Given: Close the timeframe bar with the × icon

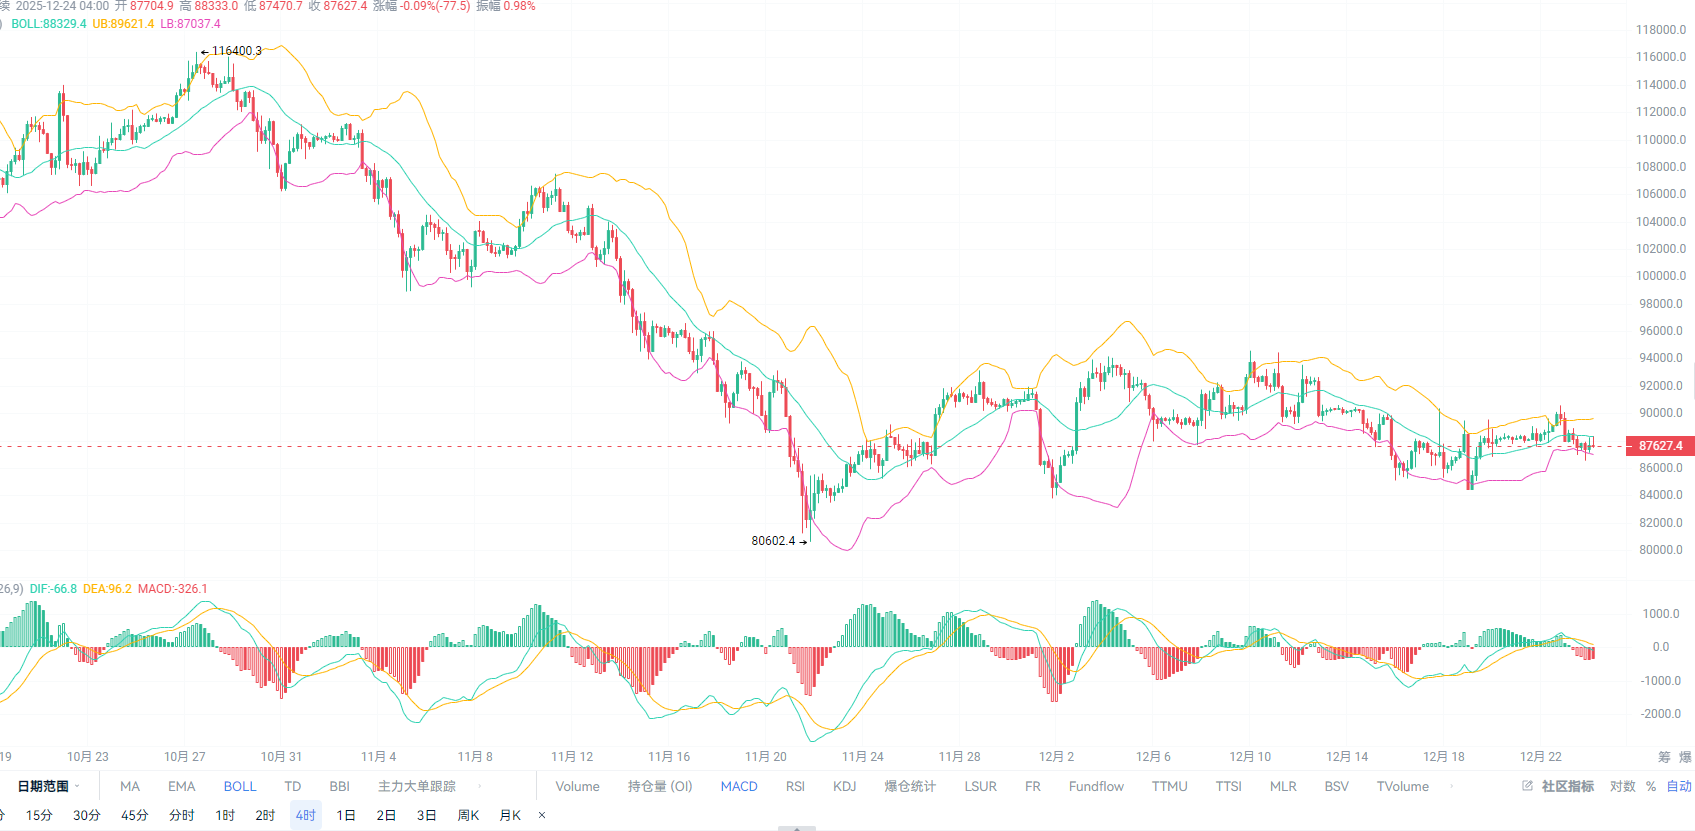Looking at the screenshot, I should pos(542,815).
